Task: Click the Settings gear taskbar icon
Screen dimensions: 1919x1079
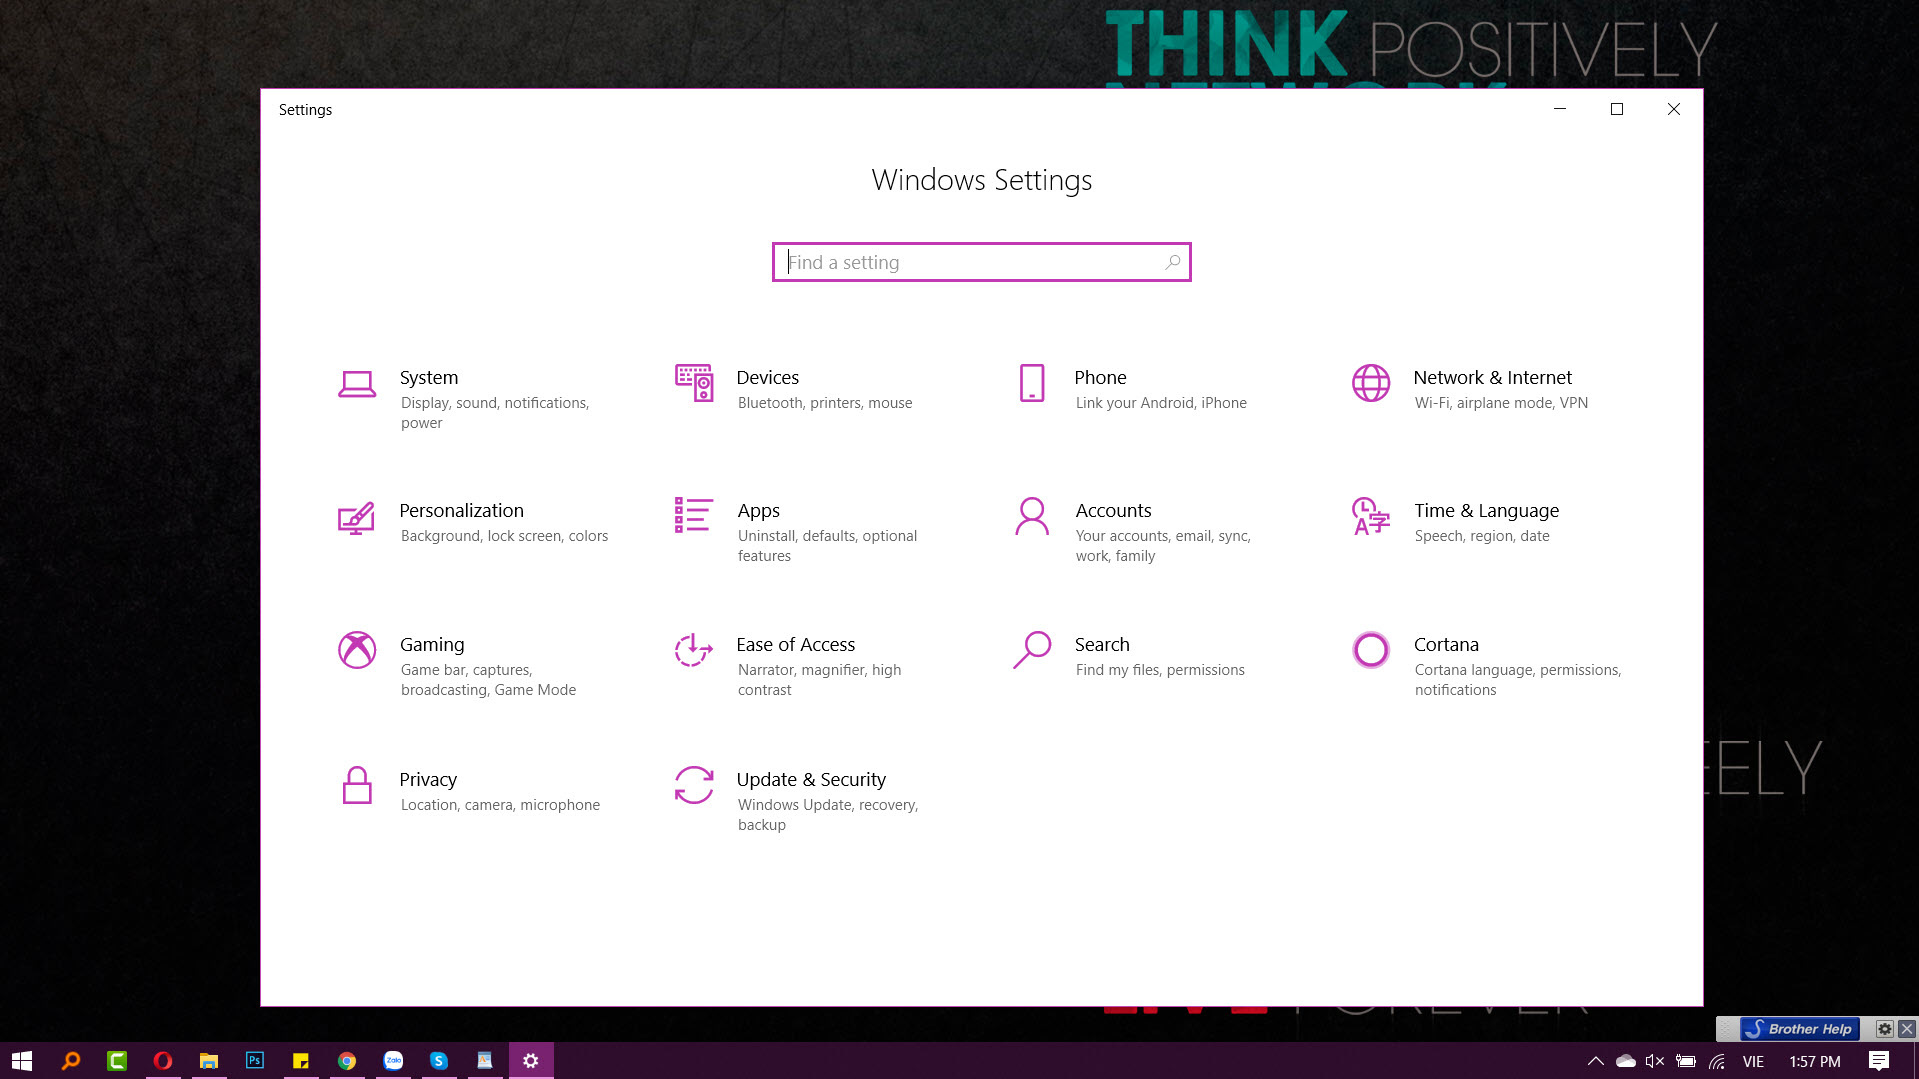Action: [531, 1060]
